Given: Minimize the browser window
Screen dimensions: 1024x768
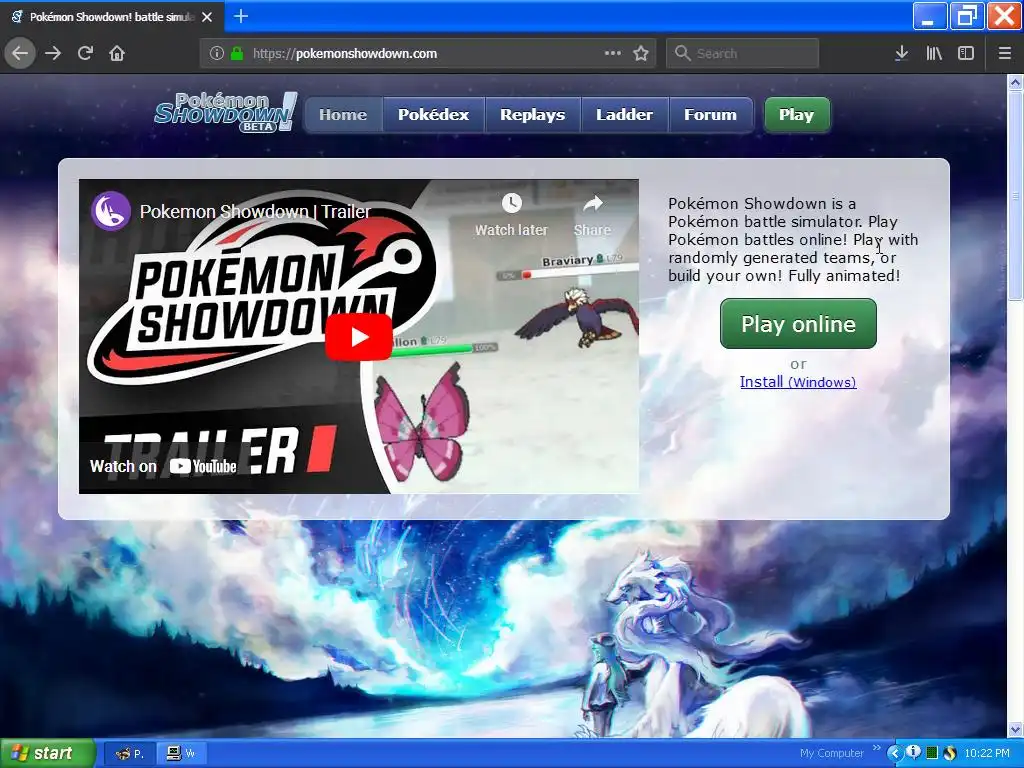Looking at the screenshot, I should (x=929, y=16).
